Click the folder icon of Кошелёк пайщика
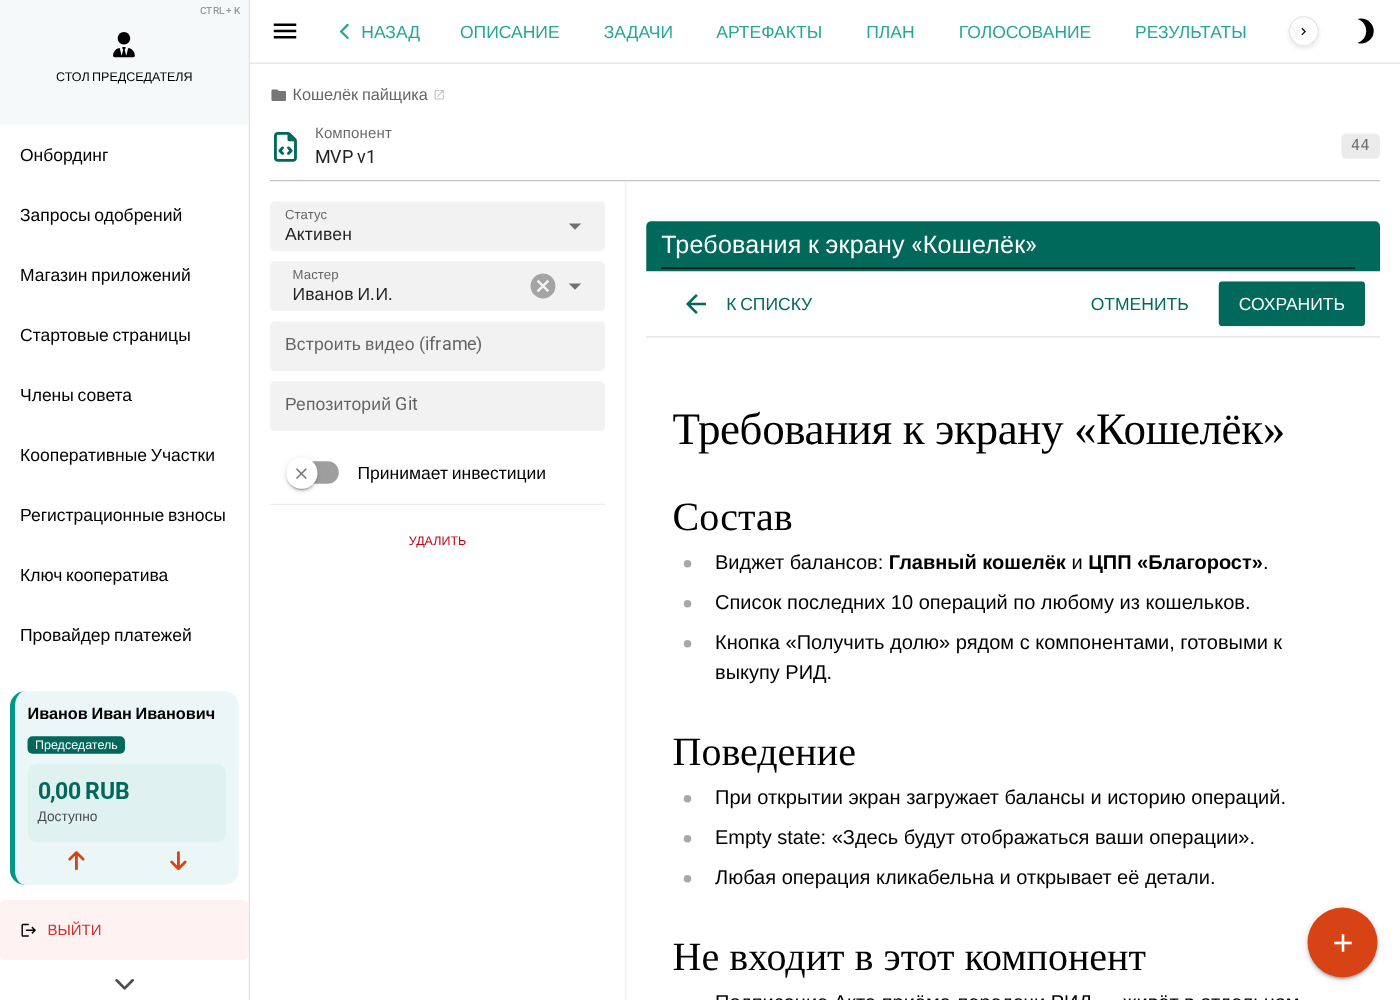The width and height of the screenshot is (1400, 1000). (x=279, y=95)
